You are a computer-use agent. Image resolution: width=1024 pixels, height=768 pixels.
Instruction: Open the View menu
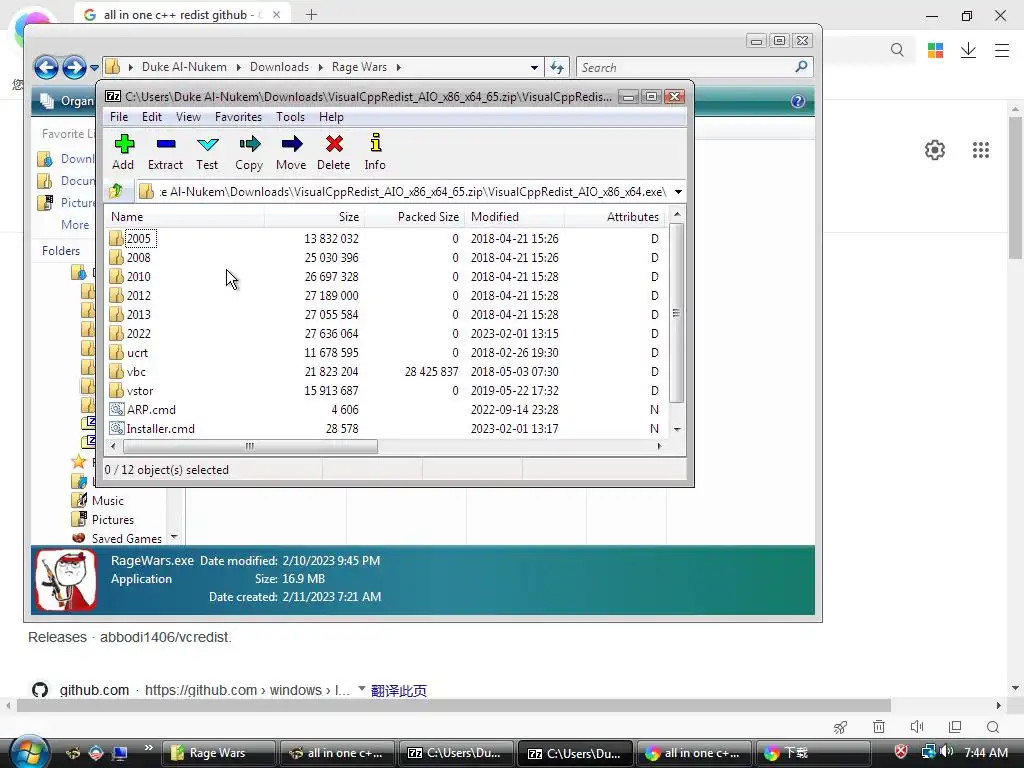pos(188,117)
